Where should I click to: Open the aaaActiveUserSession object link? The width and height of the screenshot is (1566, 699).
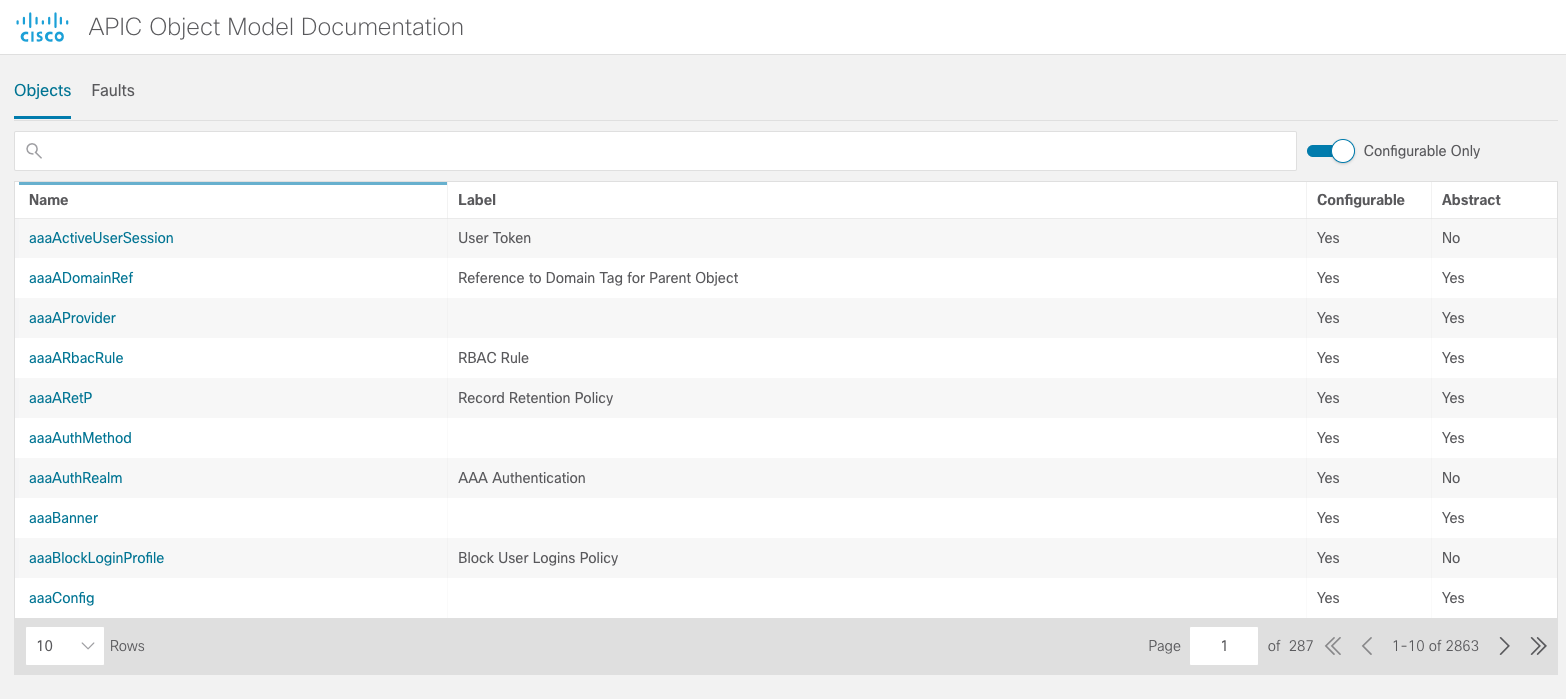point(101,238)
